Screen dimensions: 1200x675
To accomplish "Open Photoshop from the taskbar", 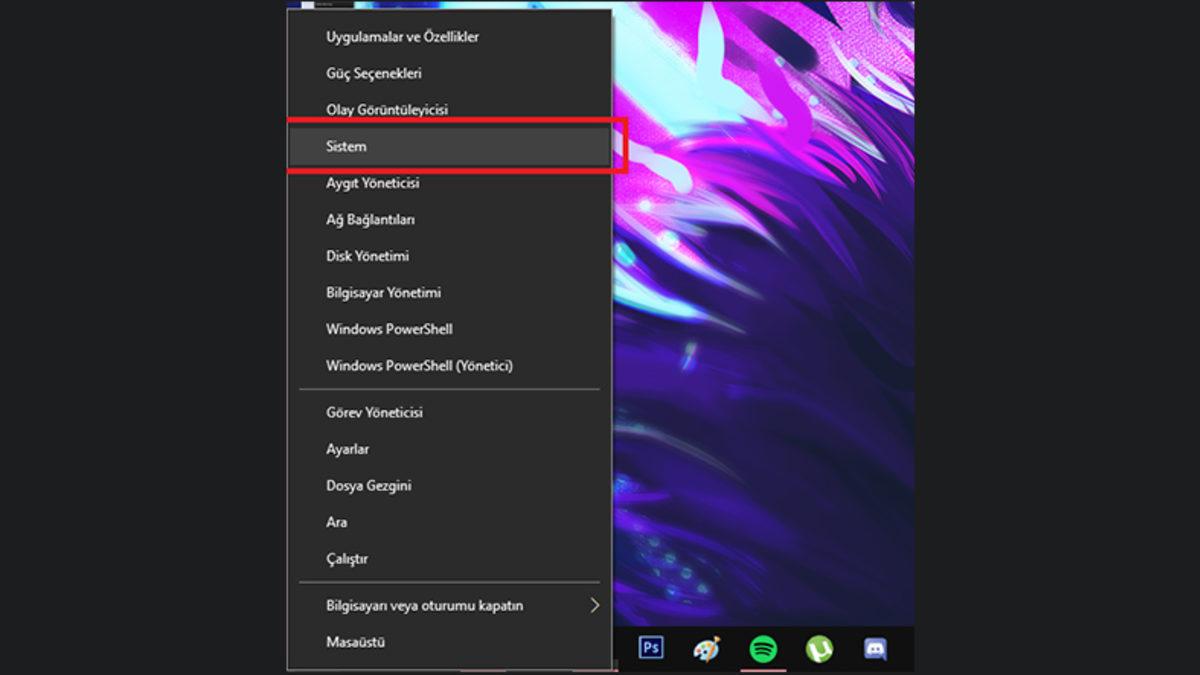I will pos(651,648).
